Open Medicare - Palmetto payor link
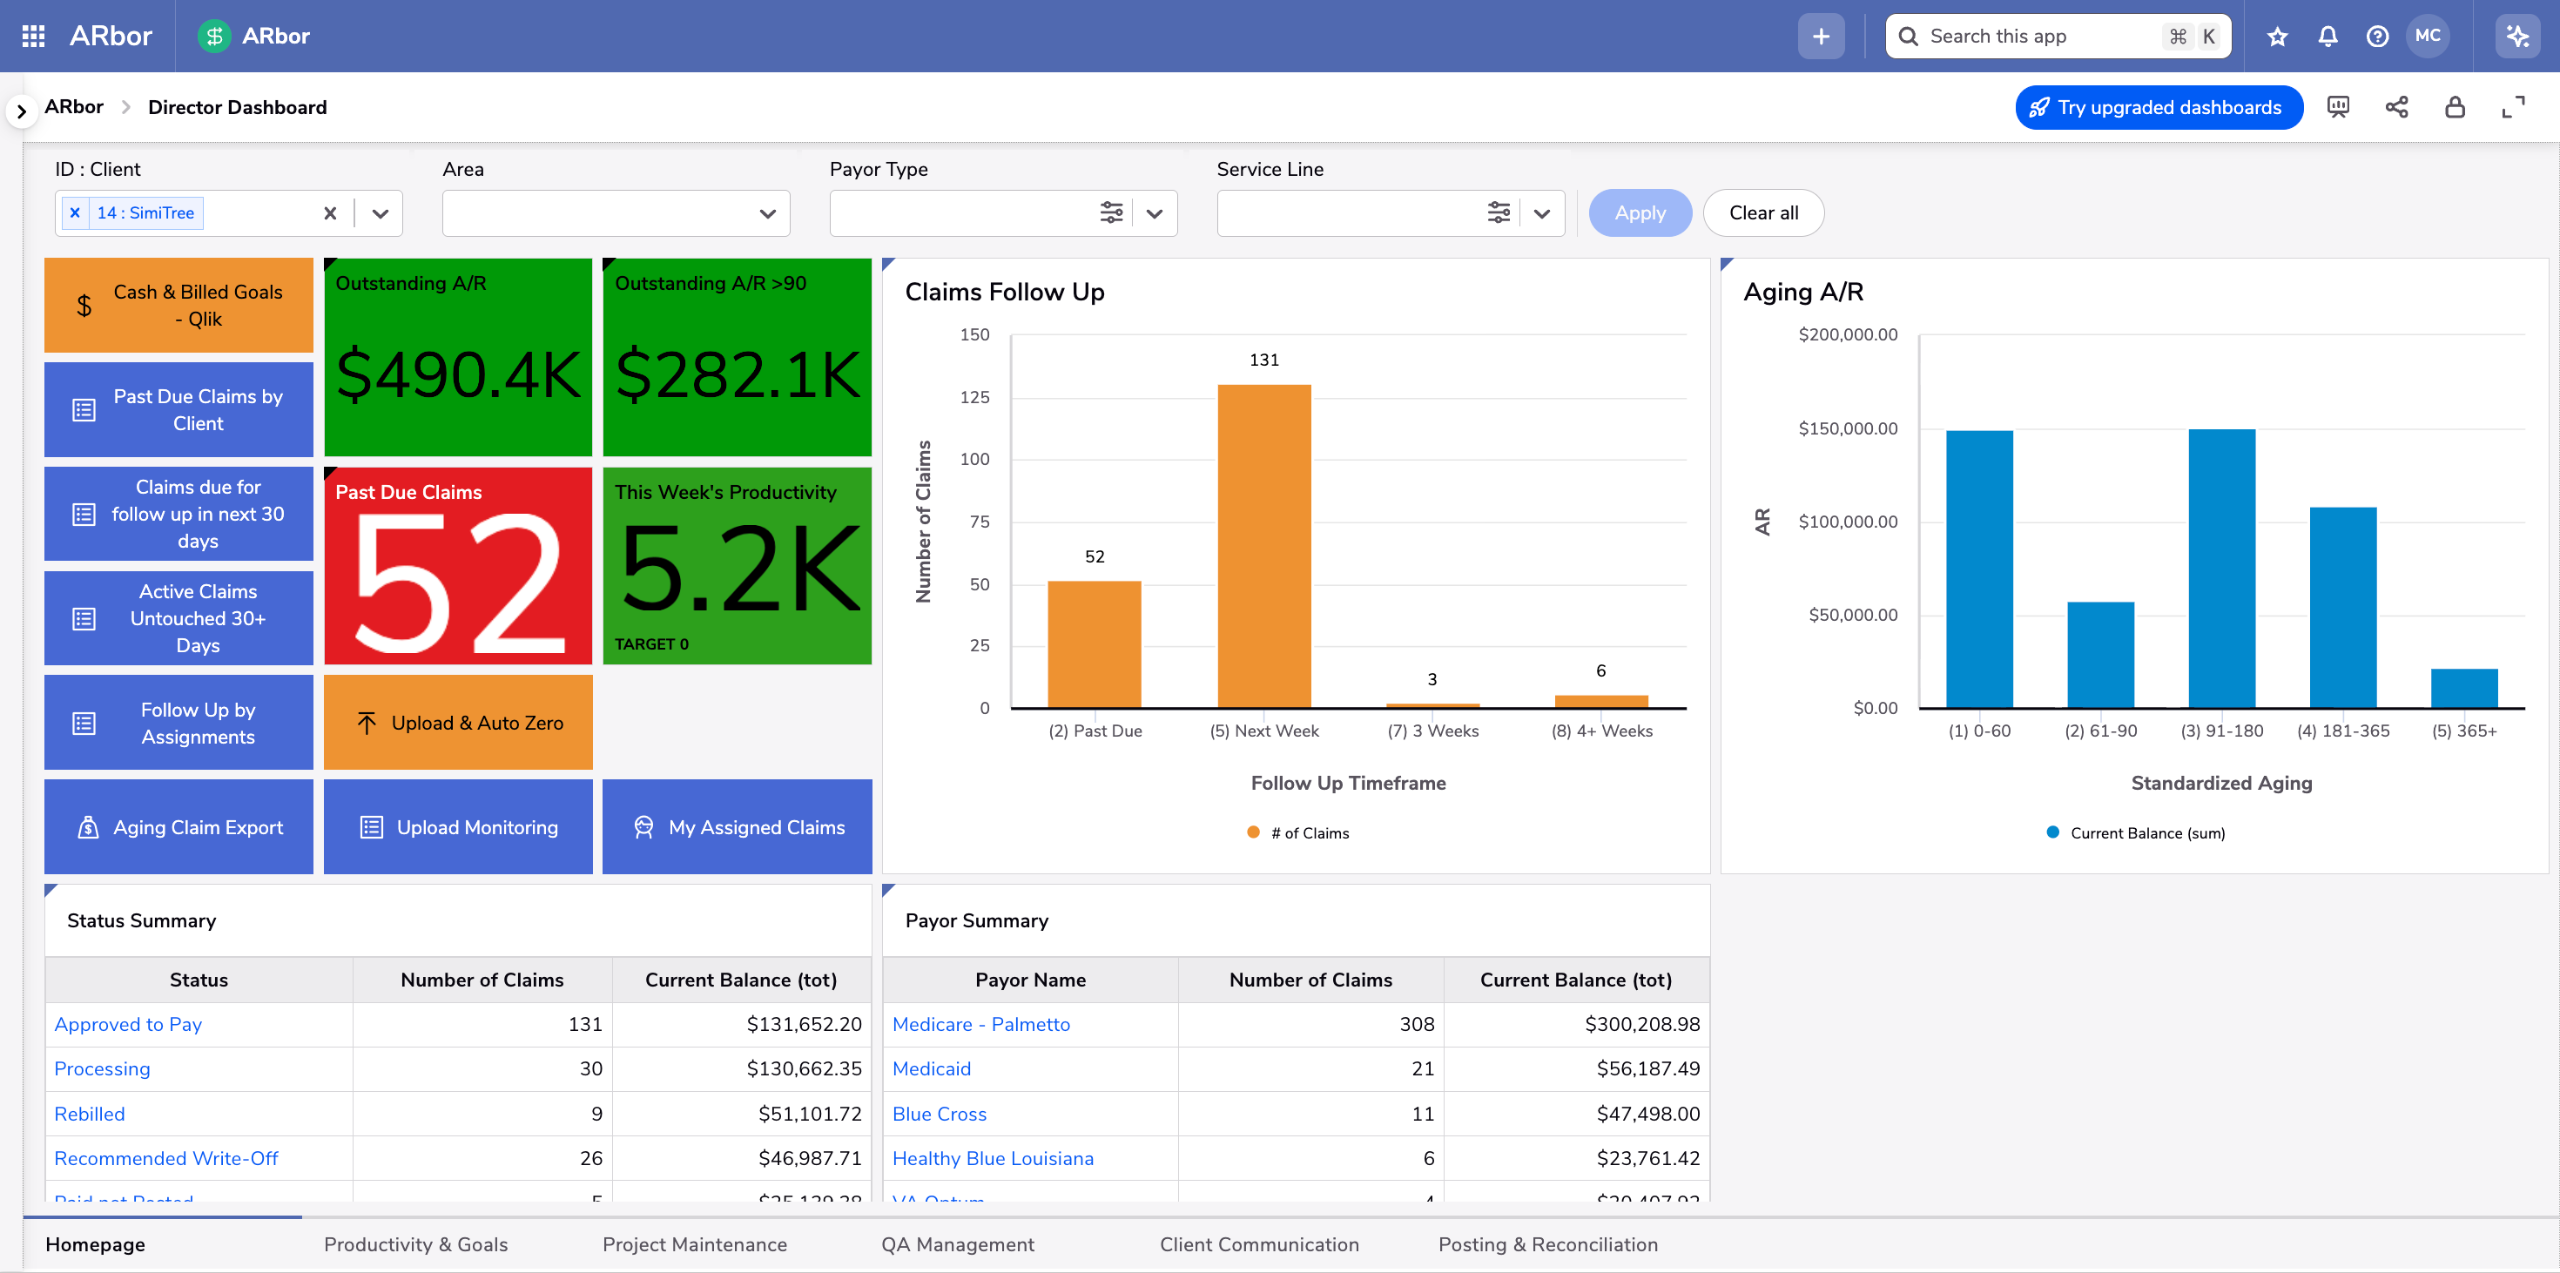 (981, 1024)
